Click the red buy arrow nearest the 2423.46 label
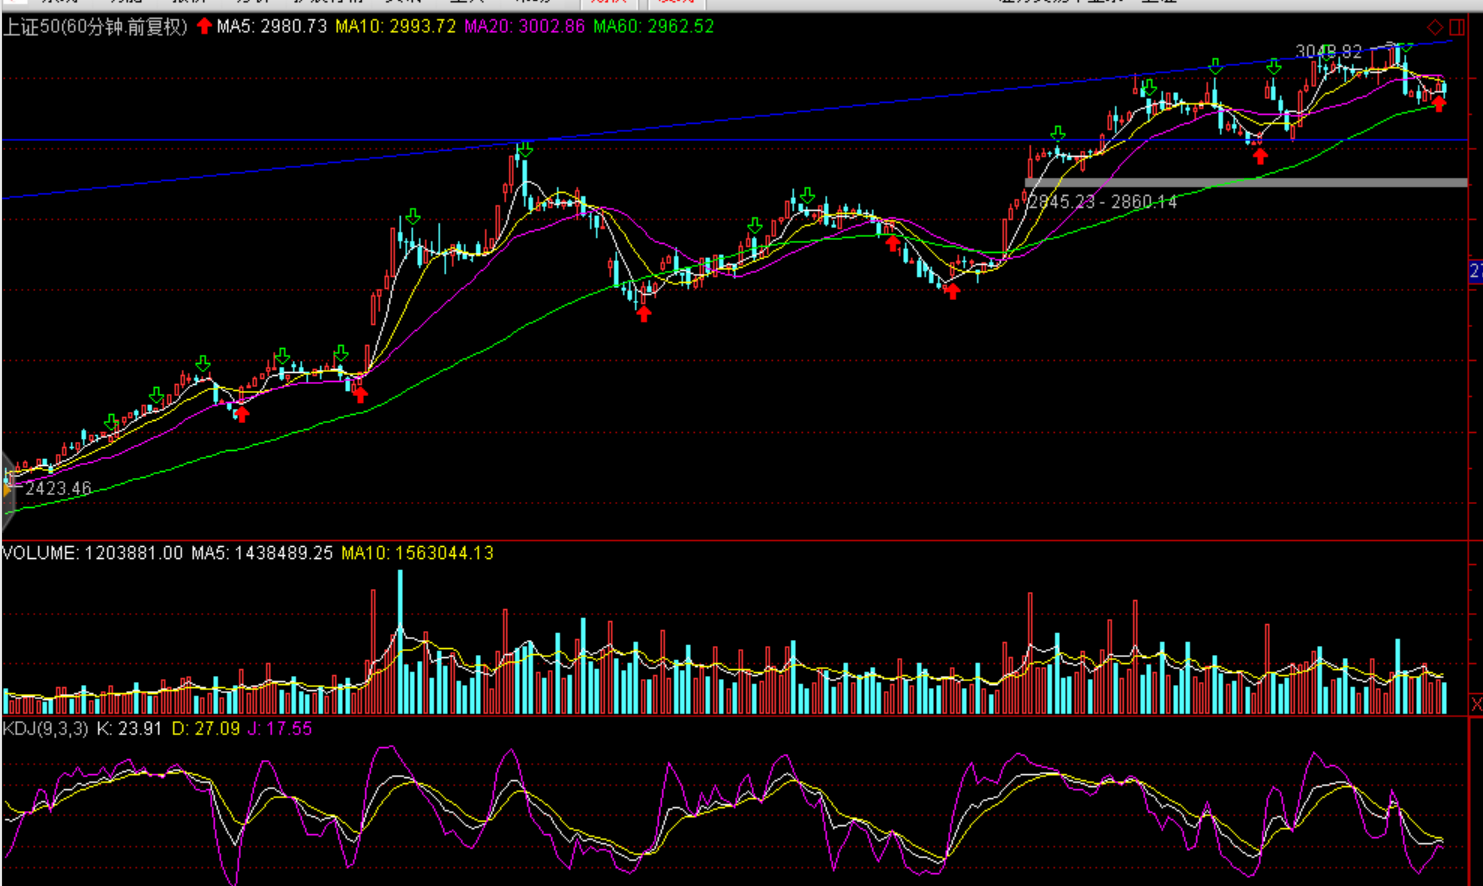Screen dimensions: 1483x886 tap(241, 414)
